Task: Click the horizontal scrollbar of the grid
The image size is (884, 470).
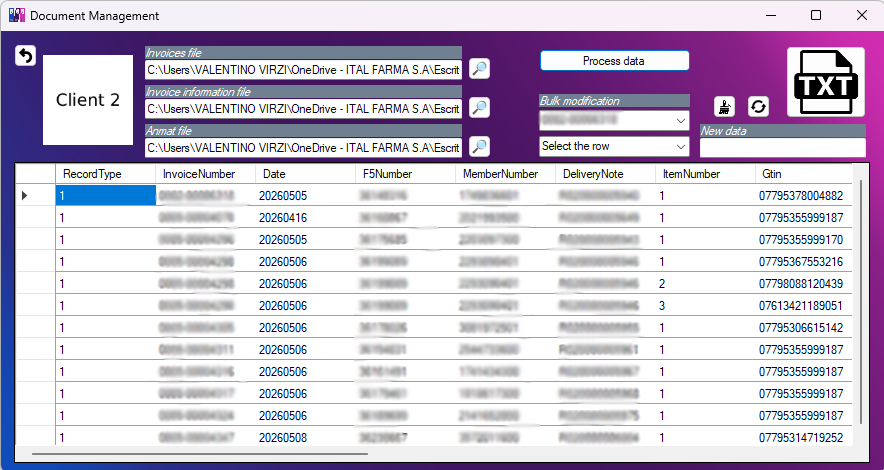Action: click(x=200, y=453)
